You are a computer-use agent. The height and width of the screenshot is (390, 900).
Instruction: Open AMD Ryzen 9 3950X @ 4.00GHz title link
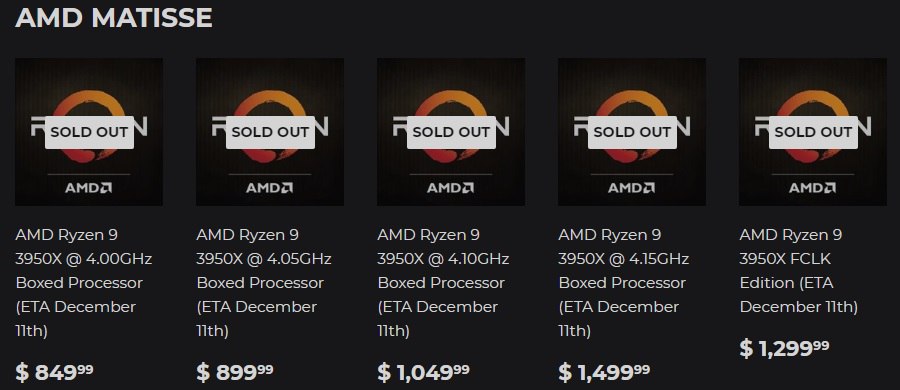tap(84, 283)
